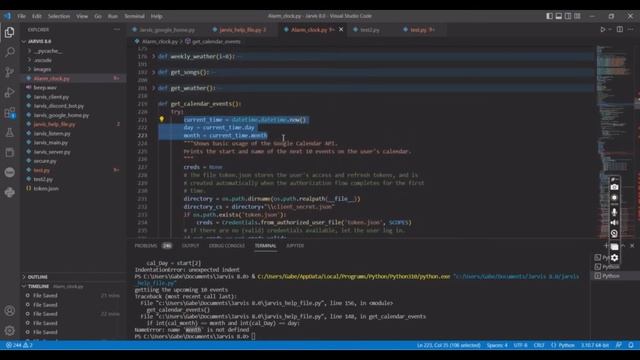Toggle the screen recorder microphone icon
Image resolution: width=640 pixels, height=360 pixels.
tap(614, 212)
